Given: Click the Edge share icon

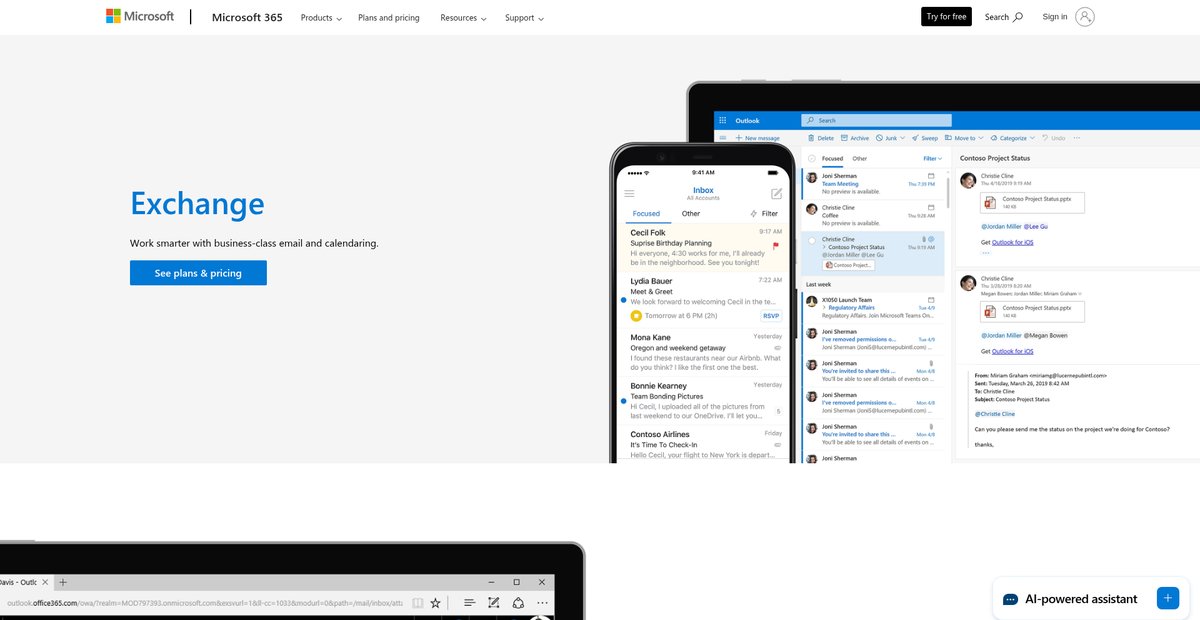Looking at the screenshot, I should click(518, 603).
